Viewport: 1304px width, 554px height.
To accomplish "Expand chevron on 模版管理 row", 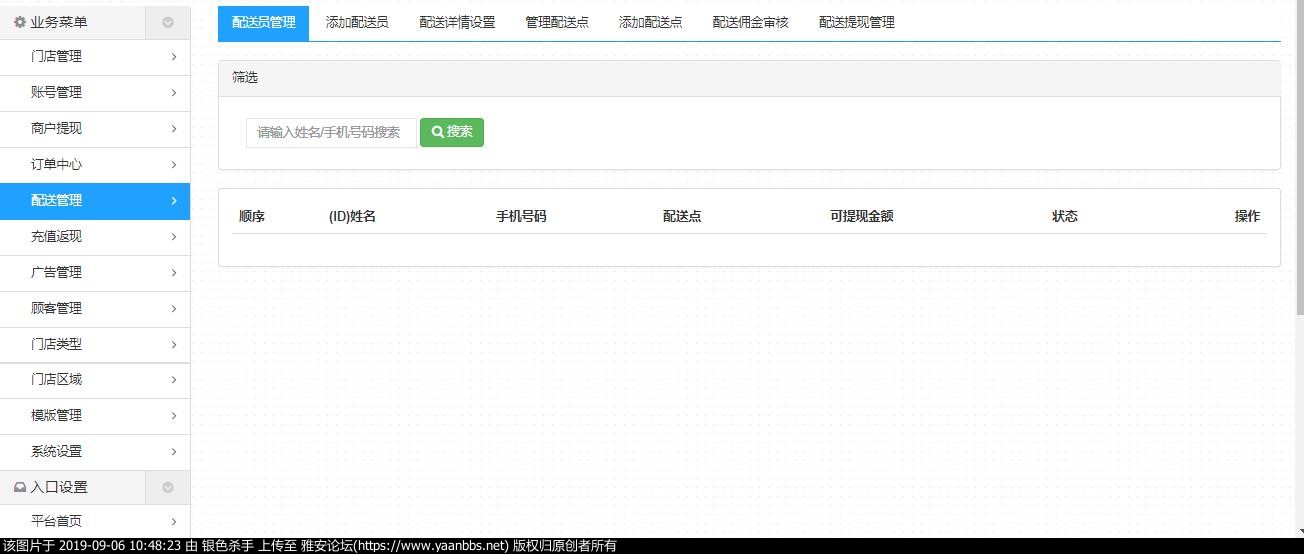I will click(x=174, y=416).
